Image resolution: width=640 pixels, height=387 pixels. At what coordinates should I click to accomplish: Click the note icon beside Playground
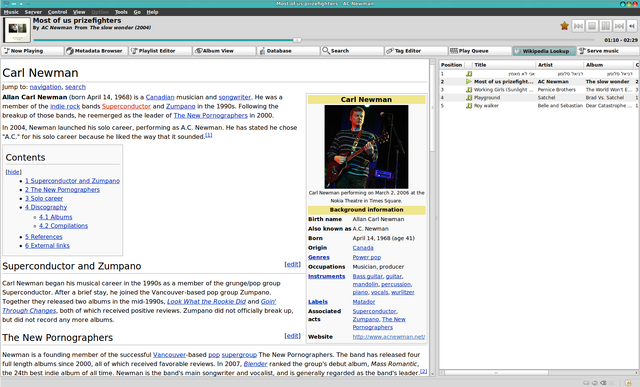[469, 98]
